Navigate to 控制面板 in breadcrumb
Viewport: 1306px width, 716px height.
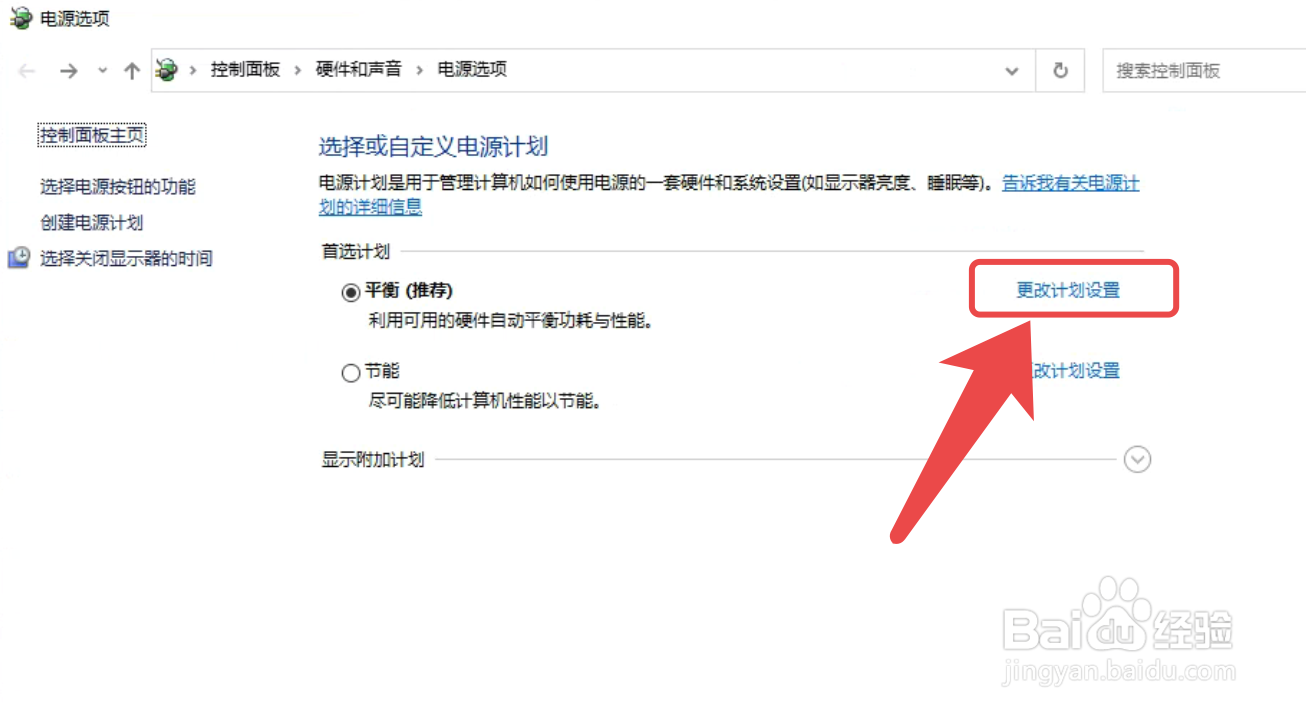click(245, 69)
